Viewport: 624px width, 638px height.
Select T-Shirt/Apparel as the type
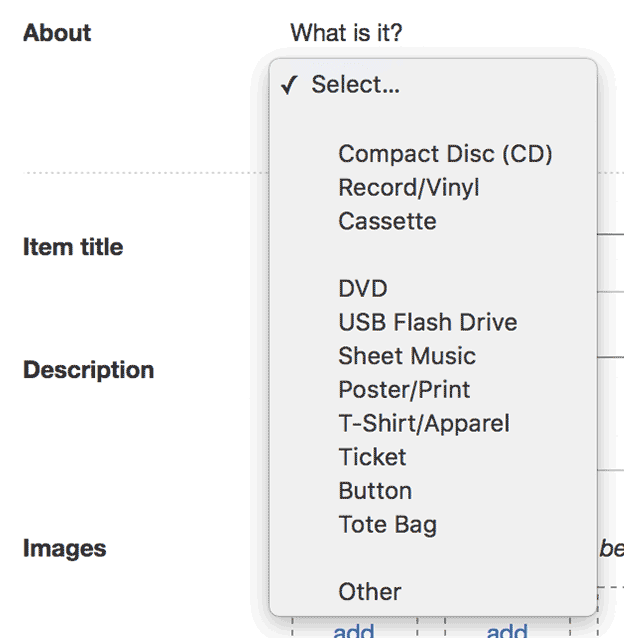click(423, 423)
